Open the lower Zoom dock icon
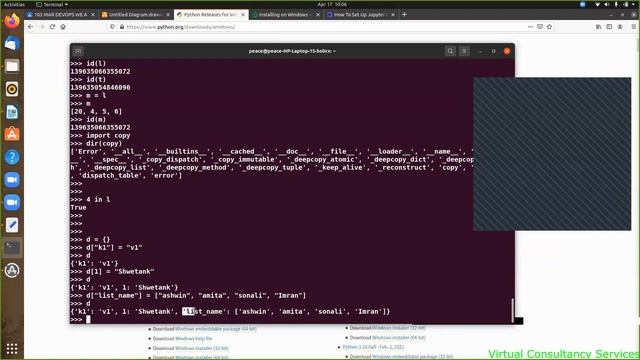 [12, 202]
